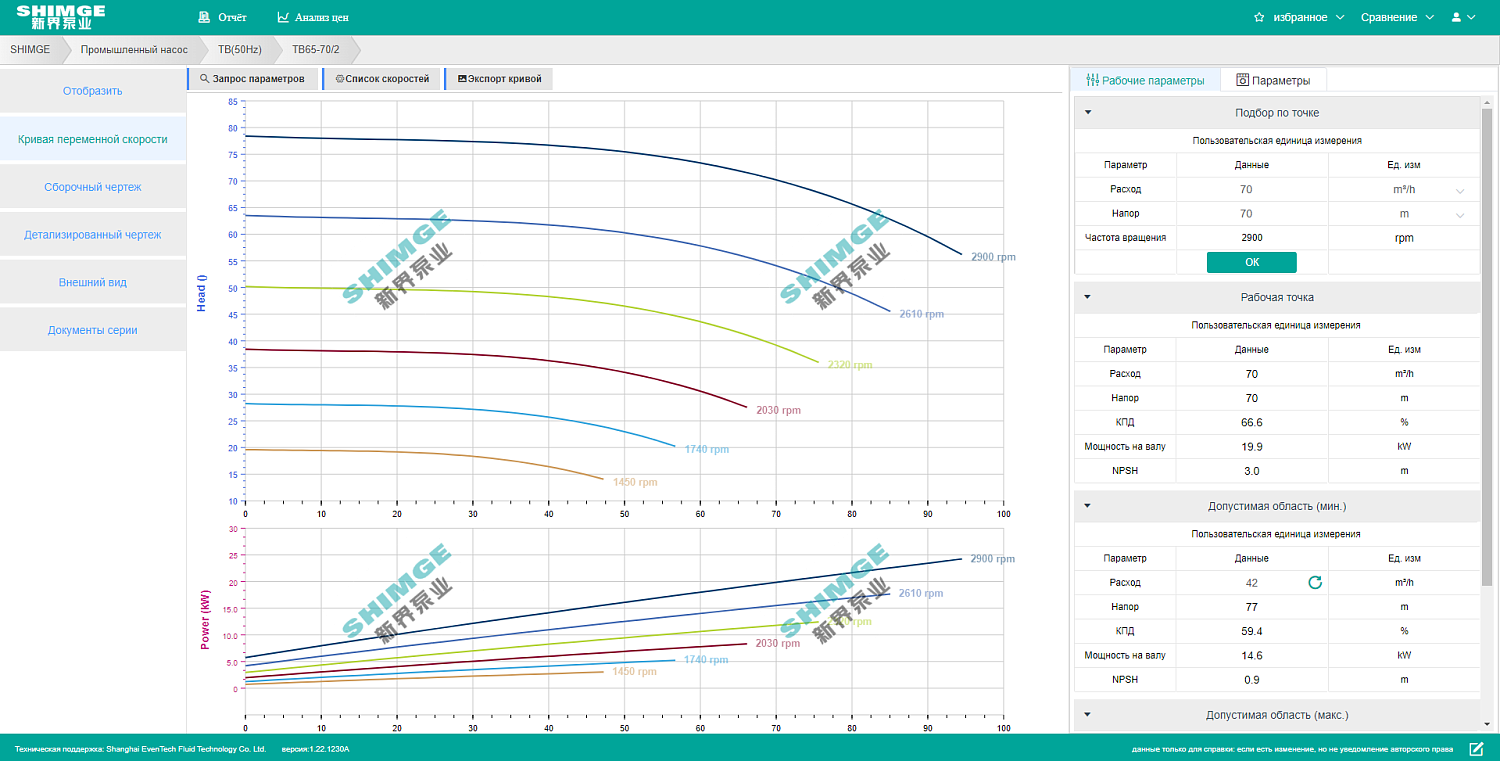
Task: Open the Сравнение comparison dropdown
Action: point(1397,17)
